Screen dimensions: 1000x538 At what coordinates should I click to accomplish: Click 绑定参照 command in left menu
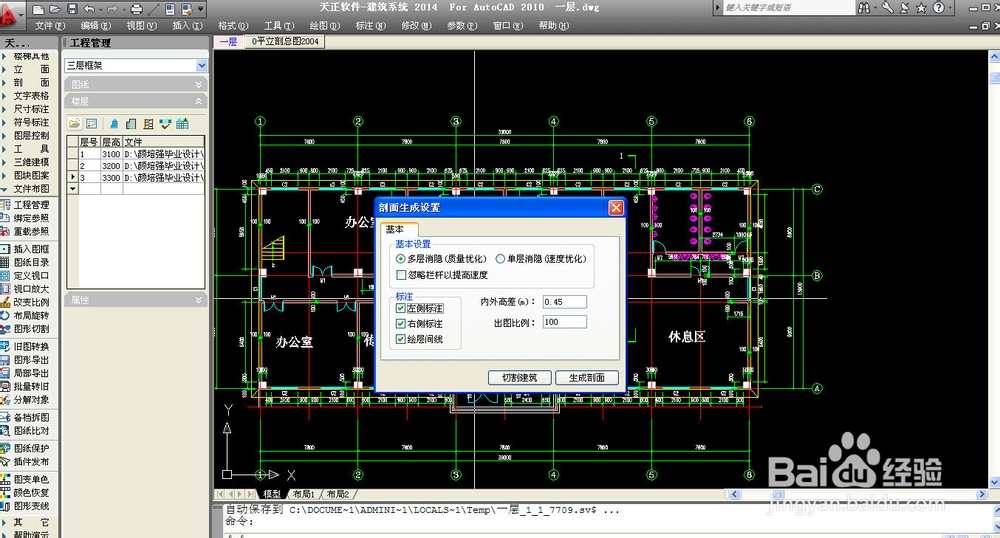tap(31, 218)
